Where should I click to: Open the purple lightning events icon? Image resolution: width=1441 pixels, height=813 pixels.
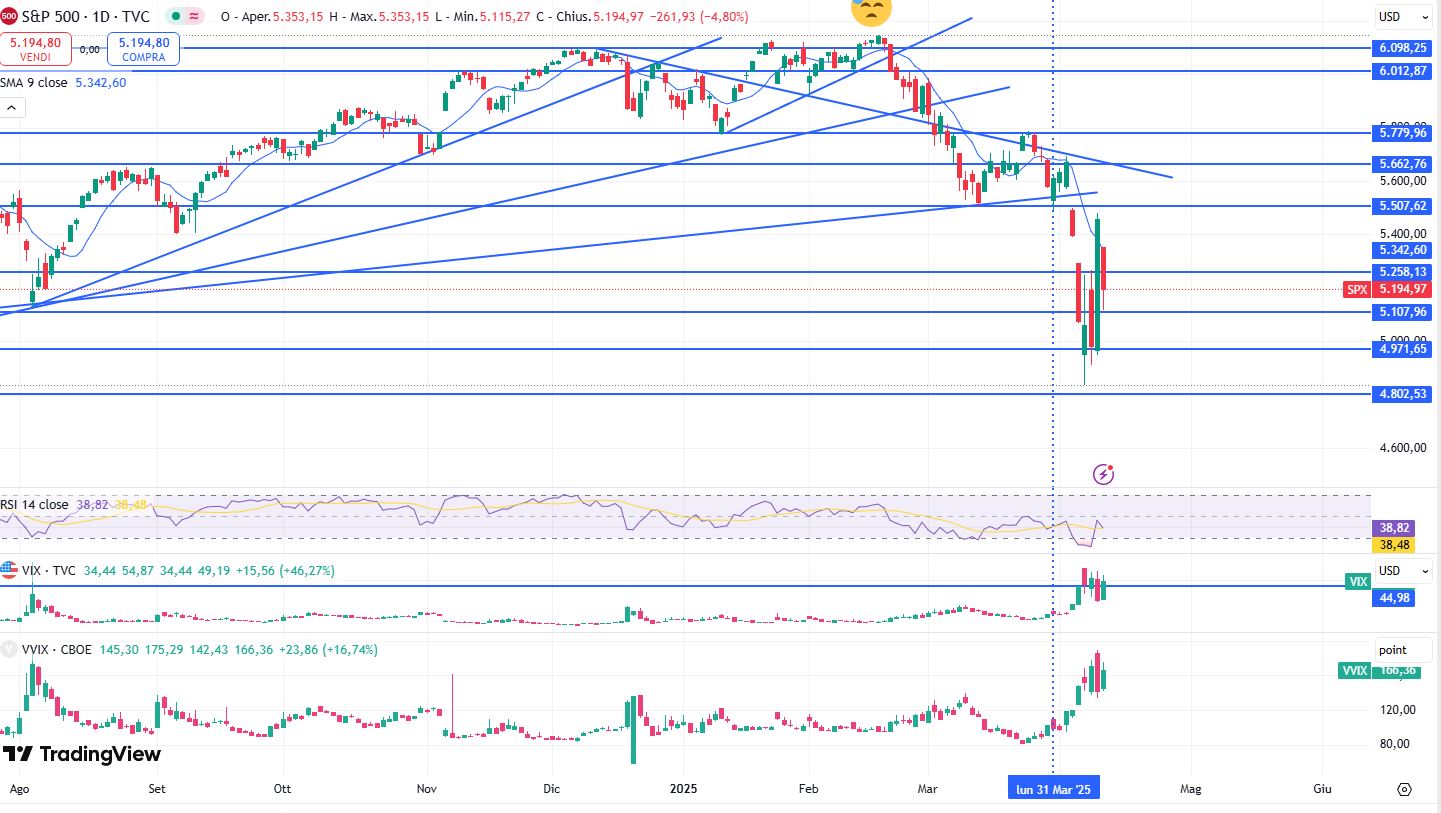point(1104,474)
